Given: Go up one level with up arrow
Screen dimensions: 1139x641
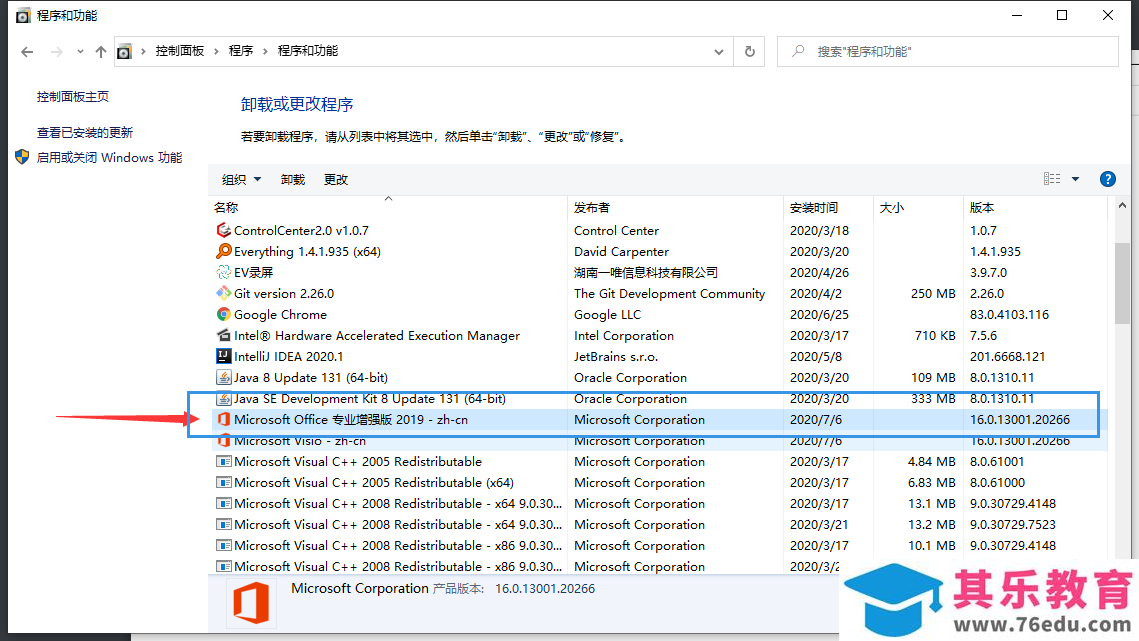Looking at the screenshot, I should coord(101,52).
